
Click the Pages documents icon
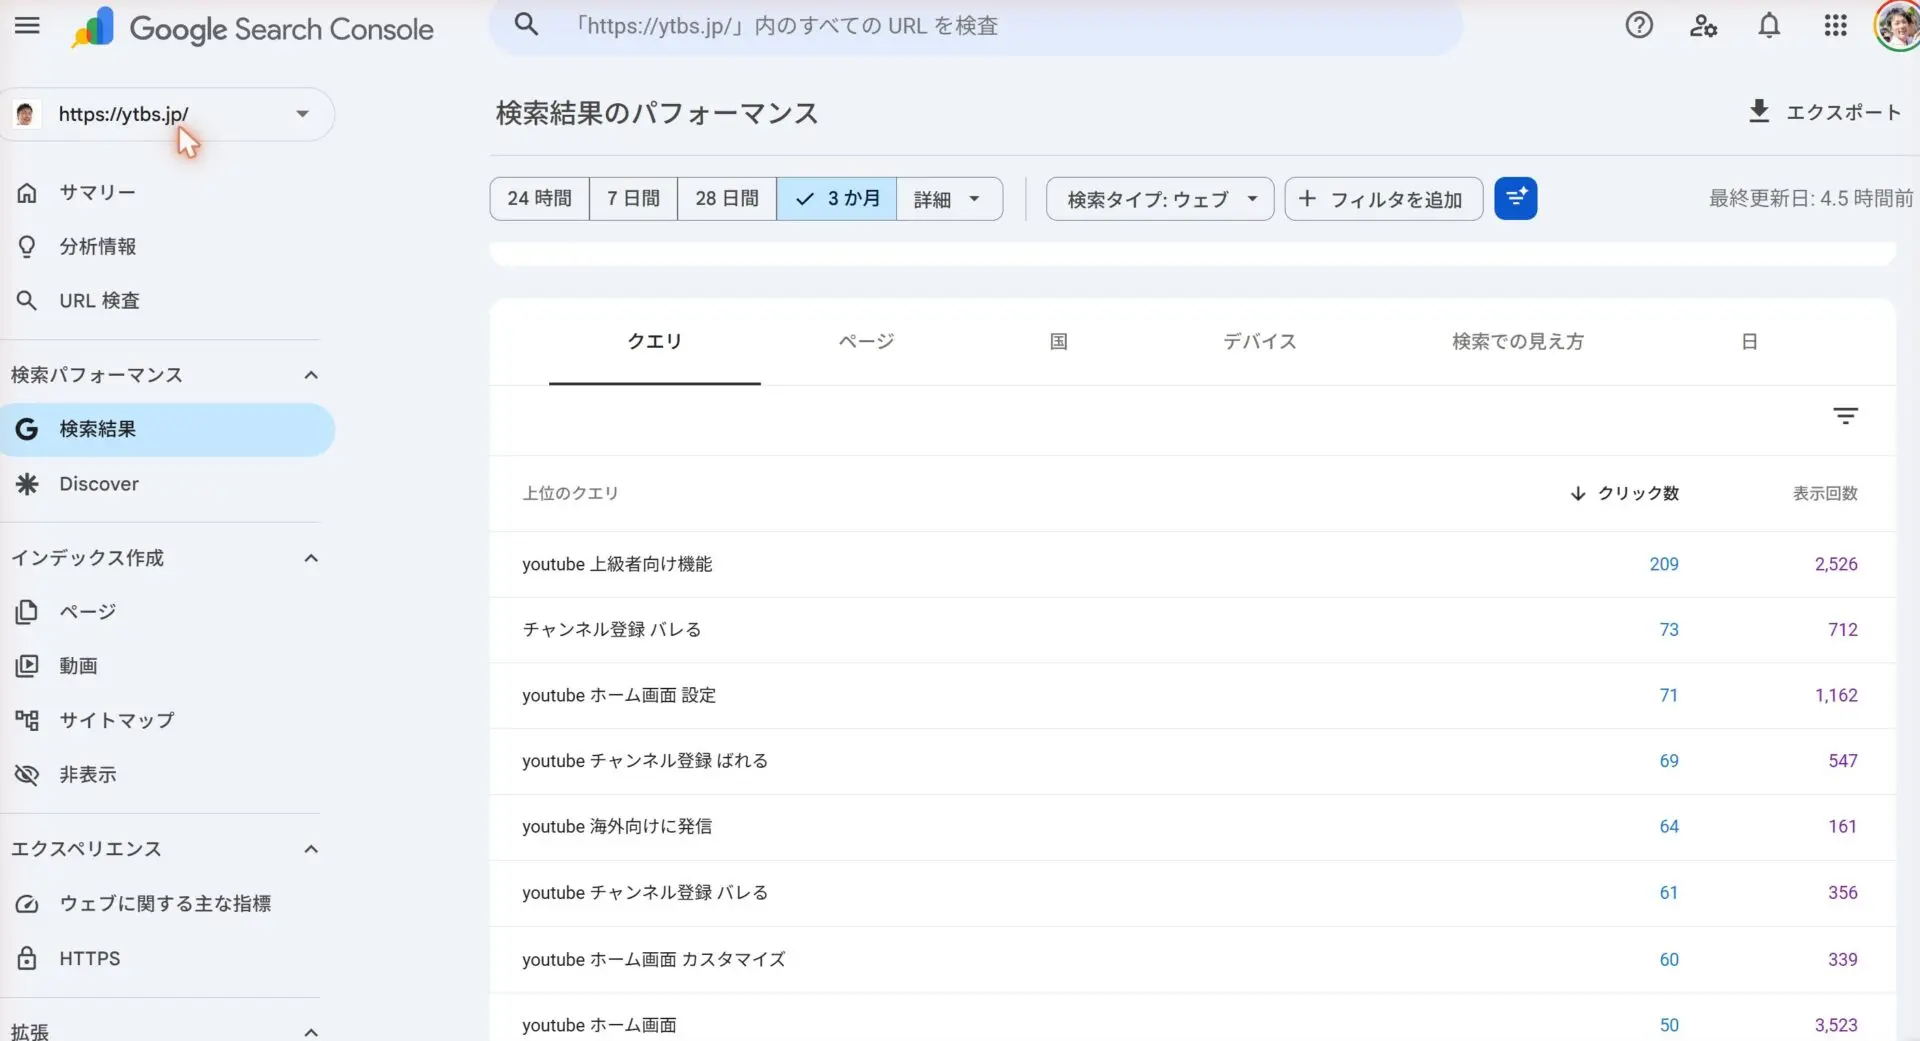point(27,611)
